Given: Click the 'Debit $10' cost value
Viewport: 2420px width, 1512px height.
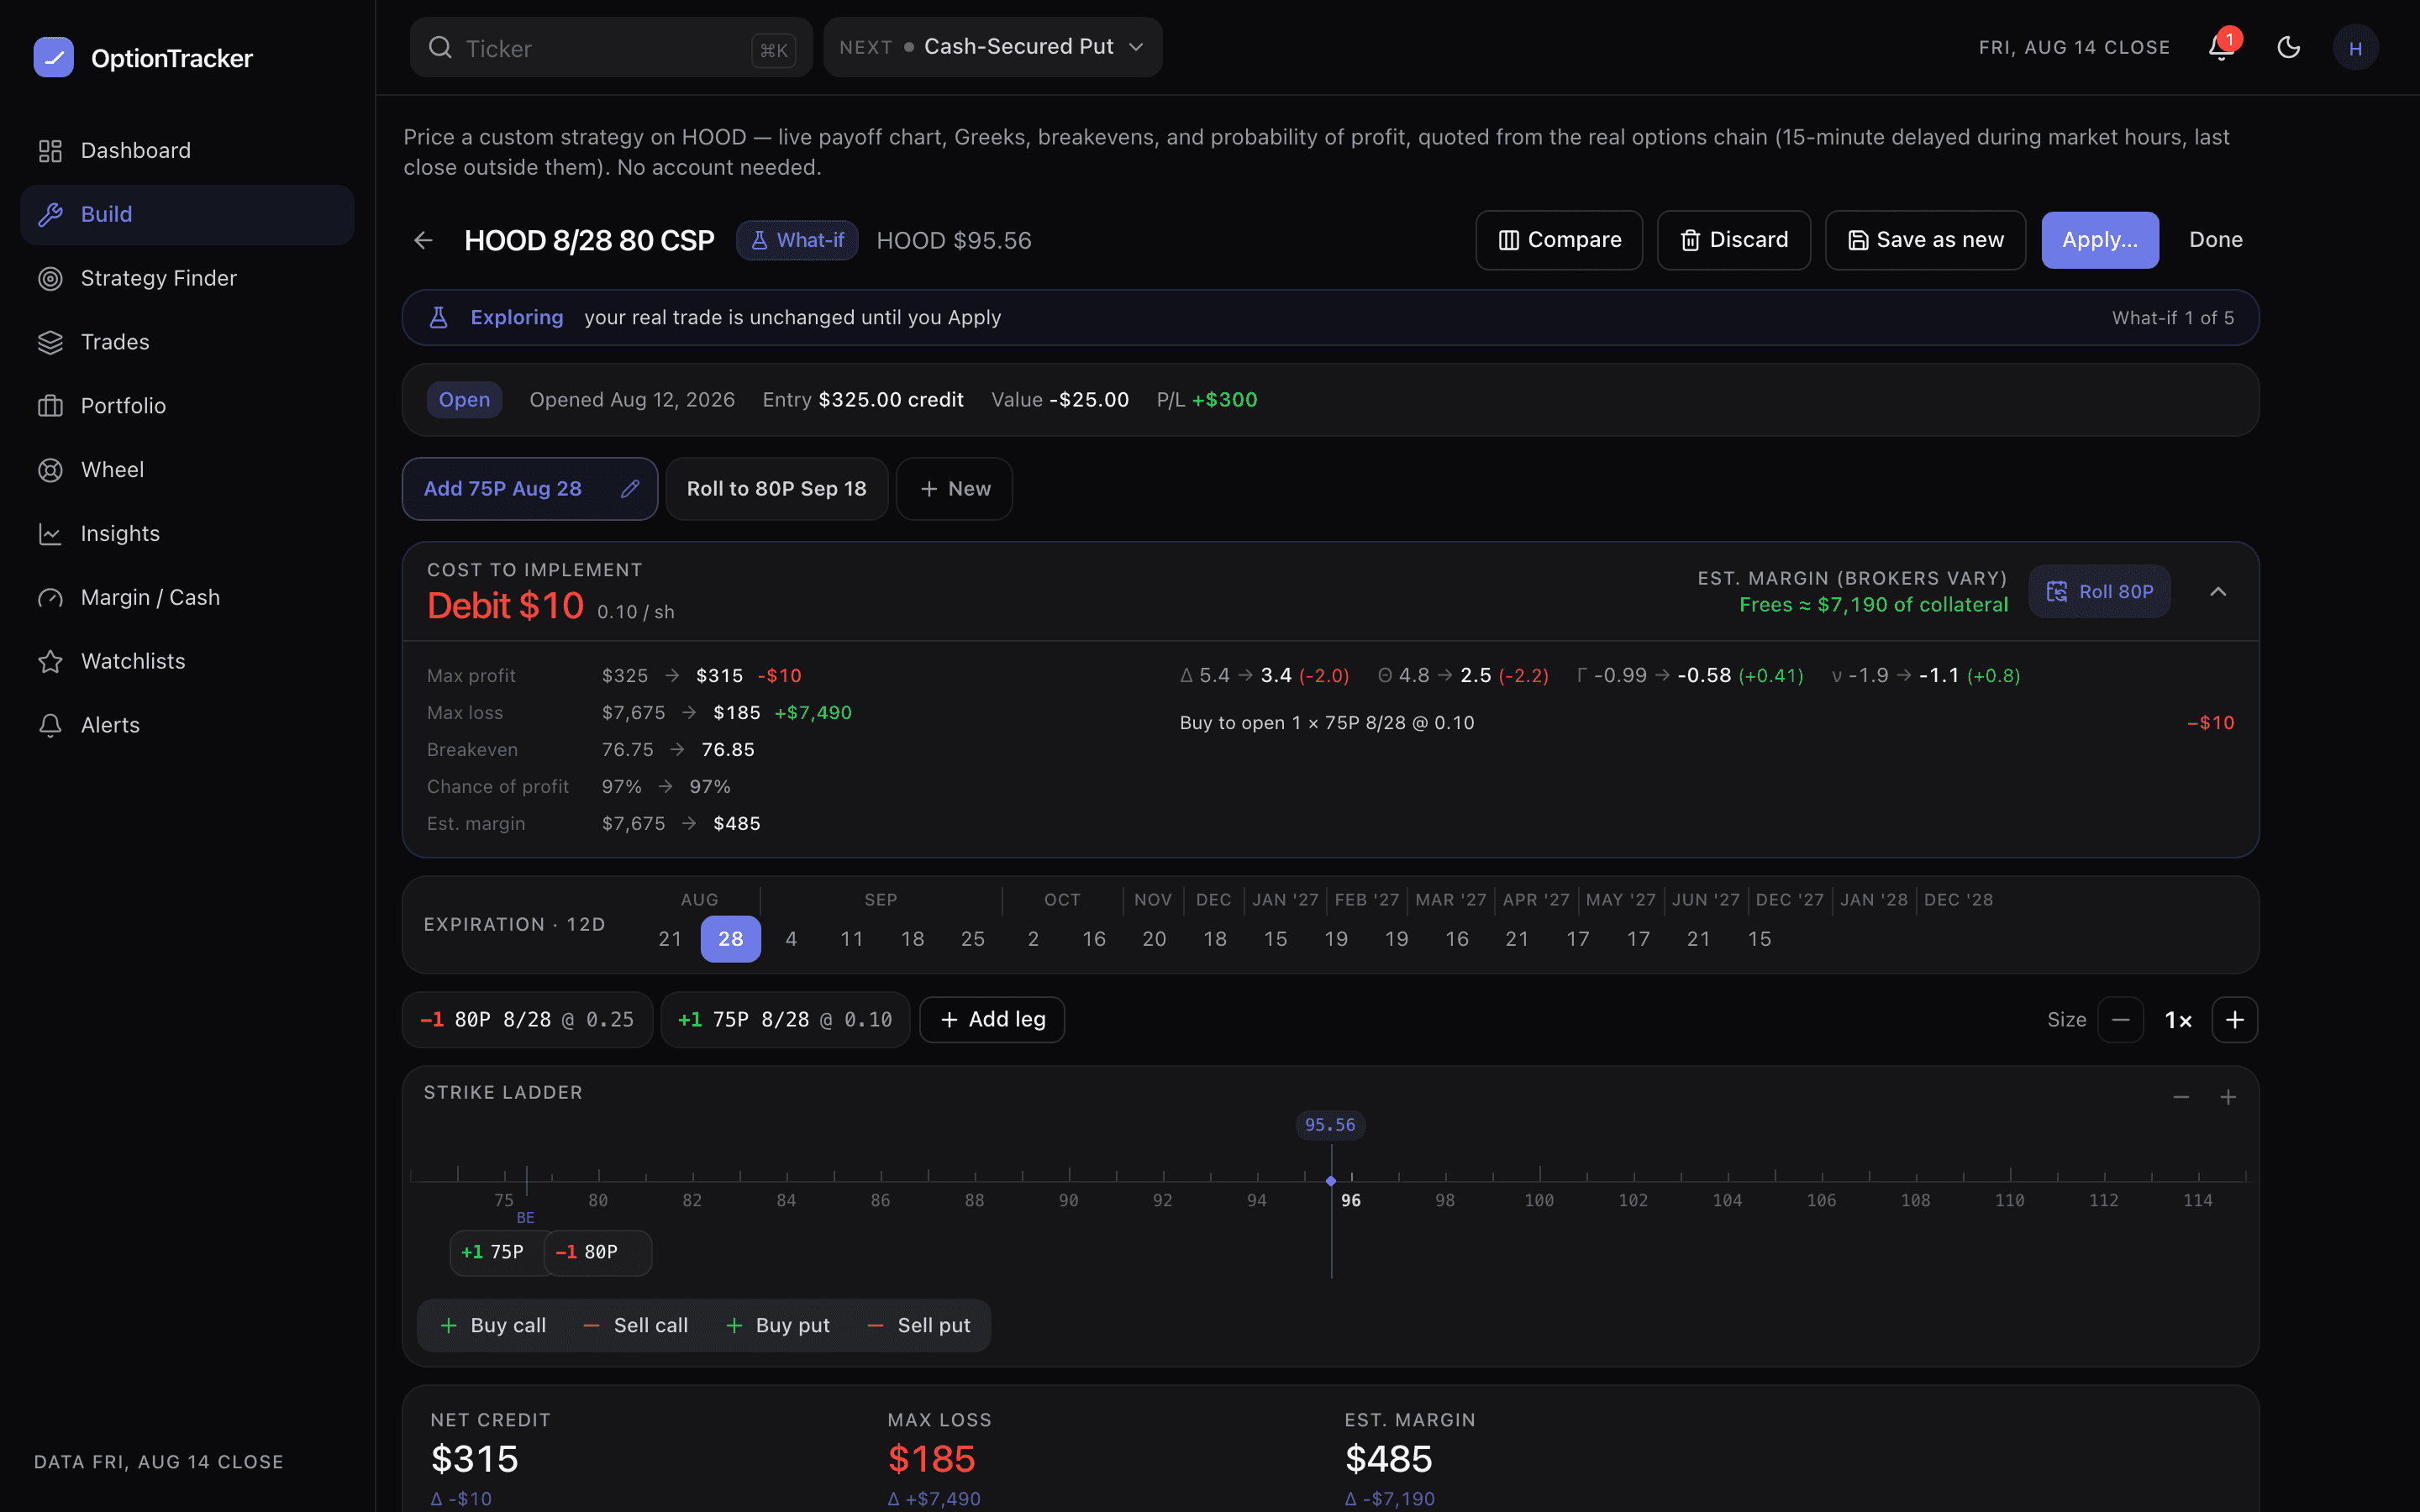Looking at the screenshot, I should click(505, 606).
